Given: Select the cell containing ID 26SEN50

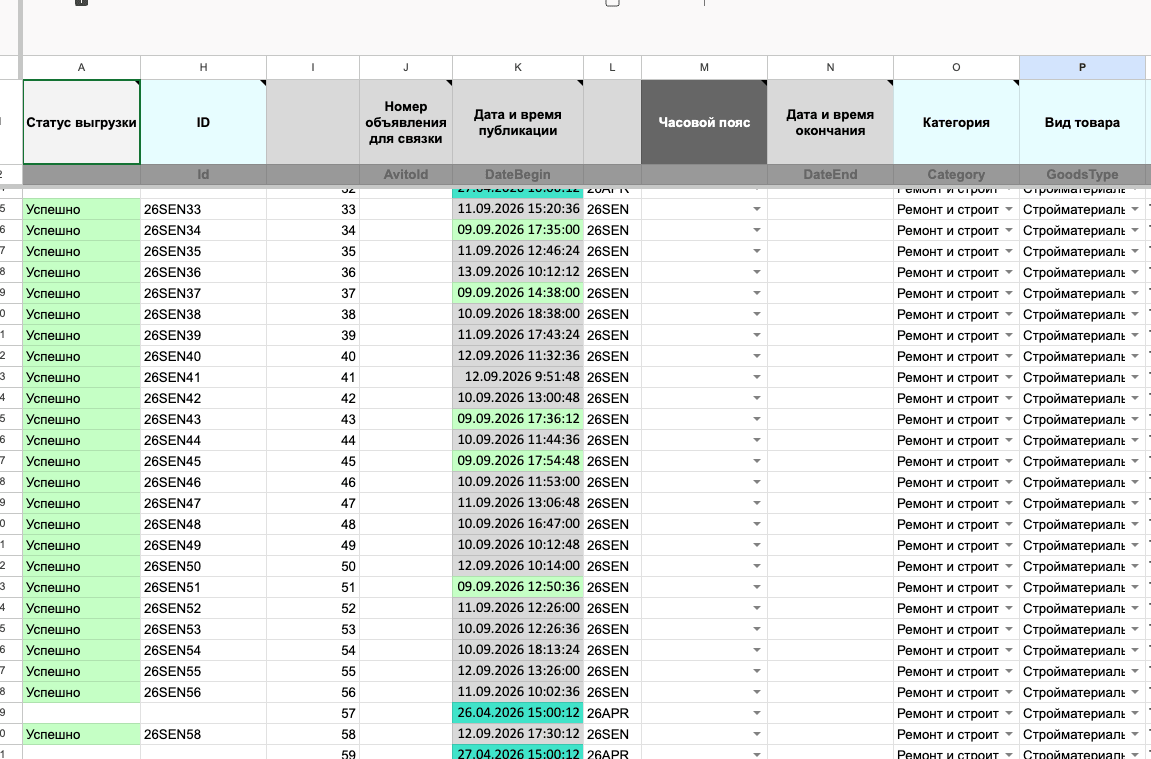Looking at the screenshot, I should coord(203,567).
